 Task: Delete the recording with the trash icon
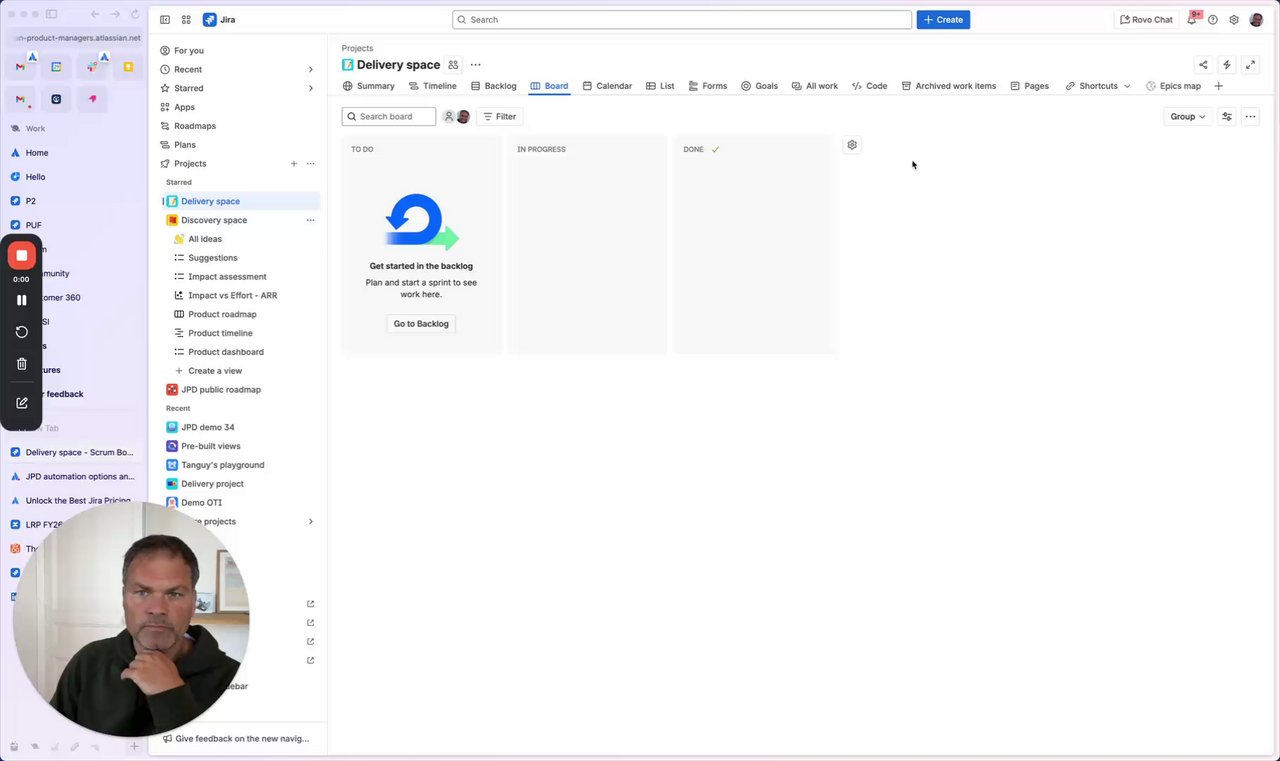coord(21,364)
